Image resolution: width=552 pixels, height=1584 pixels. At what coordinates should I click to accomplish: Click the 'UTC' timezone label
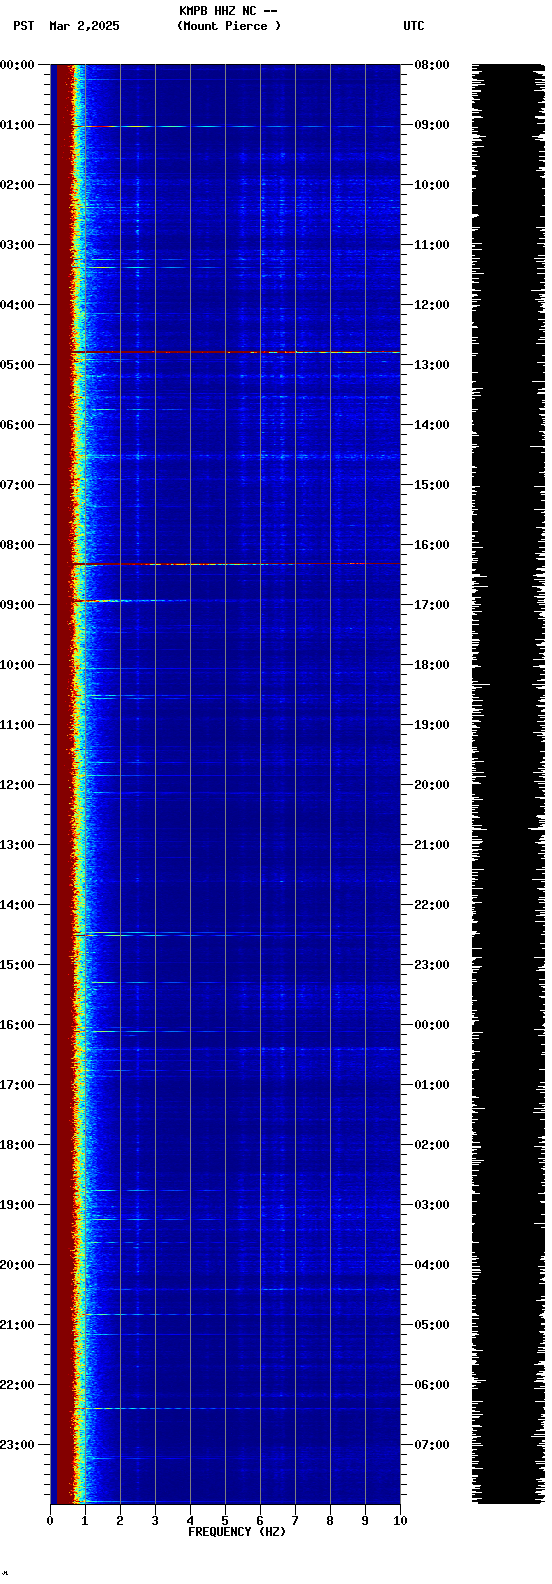coord(414,26)
